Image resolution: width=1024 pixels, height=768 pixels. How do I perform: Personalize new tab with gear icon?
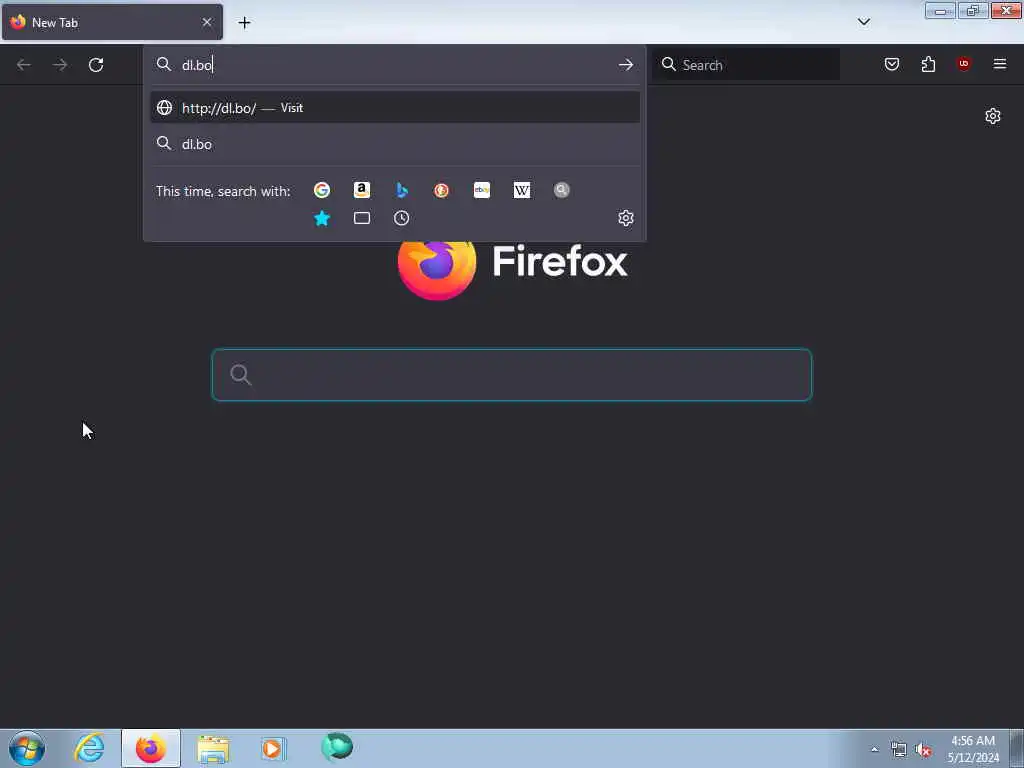[x=993, y=116]
